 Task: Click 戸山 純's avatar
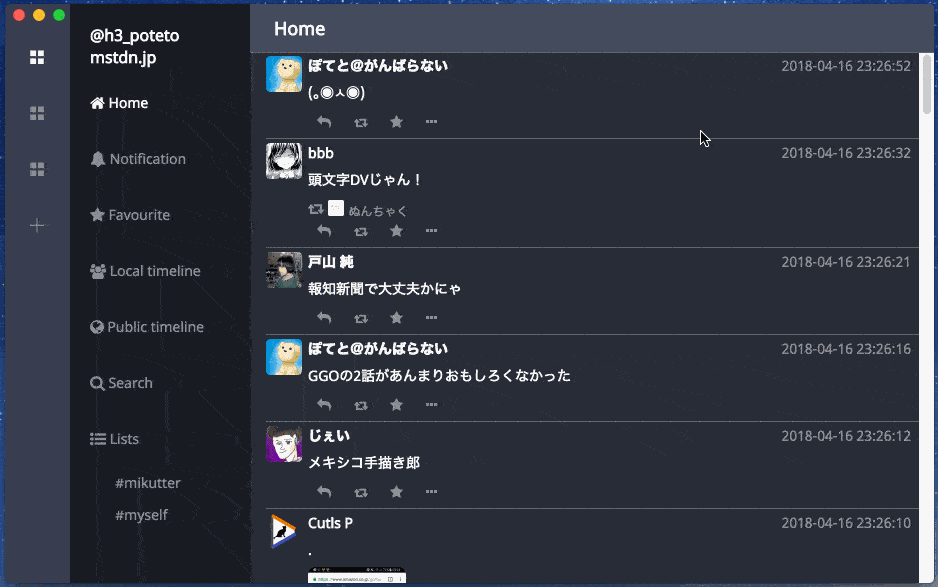pyautogui.click(x=284, y=270)
